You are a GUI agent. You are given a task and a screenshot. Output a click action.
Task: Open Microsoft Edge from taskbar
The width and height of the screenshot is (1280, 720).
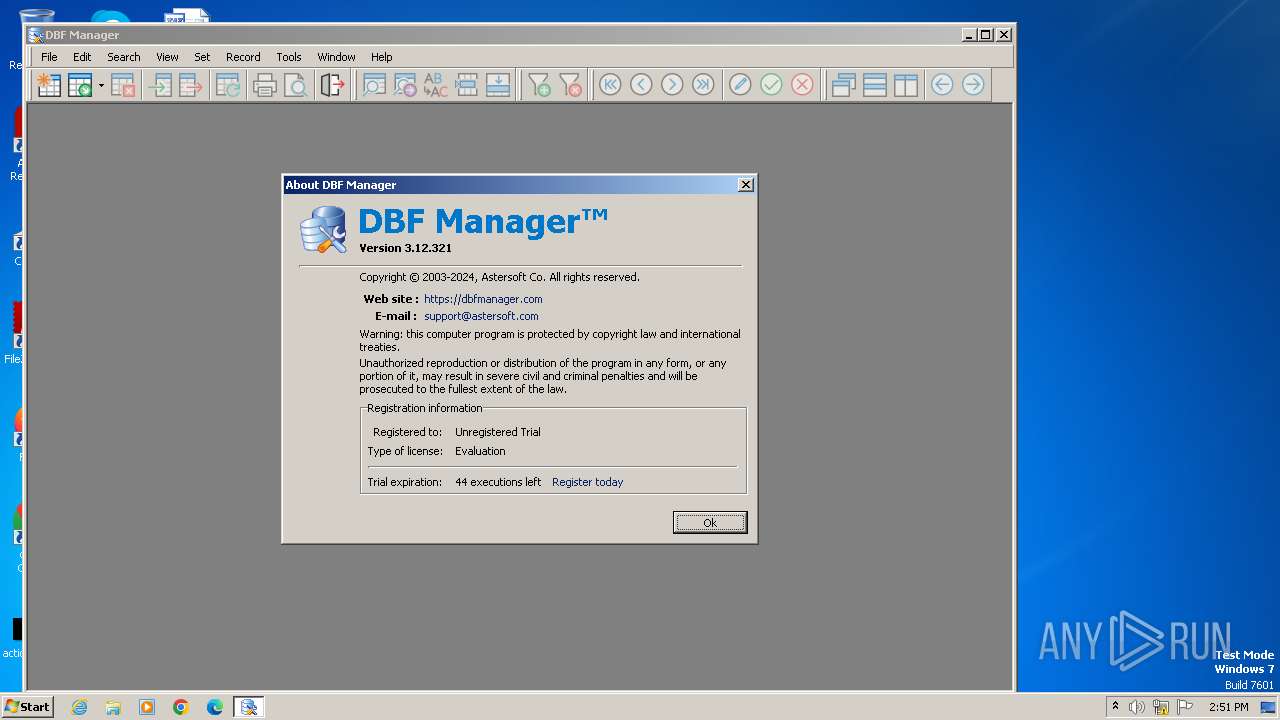(x=214, y=707)
